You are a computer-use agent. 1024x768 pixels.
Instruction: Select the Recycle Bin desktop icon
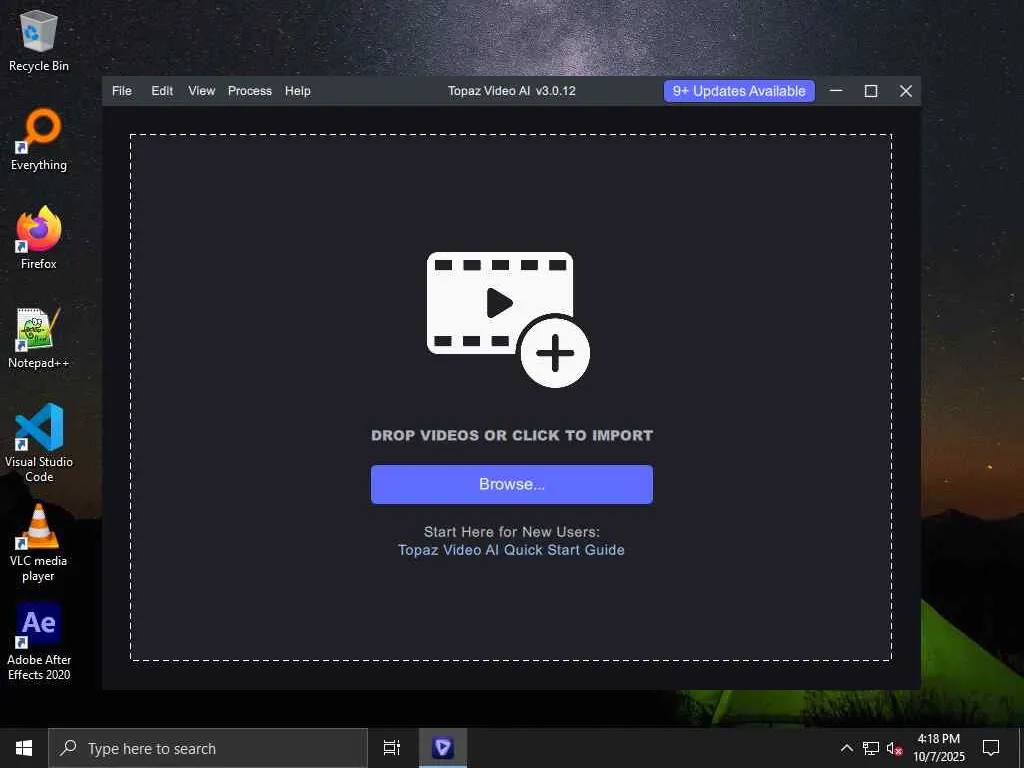39,40
